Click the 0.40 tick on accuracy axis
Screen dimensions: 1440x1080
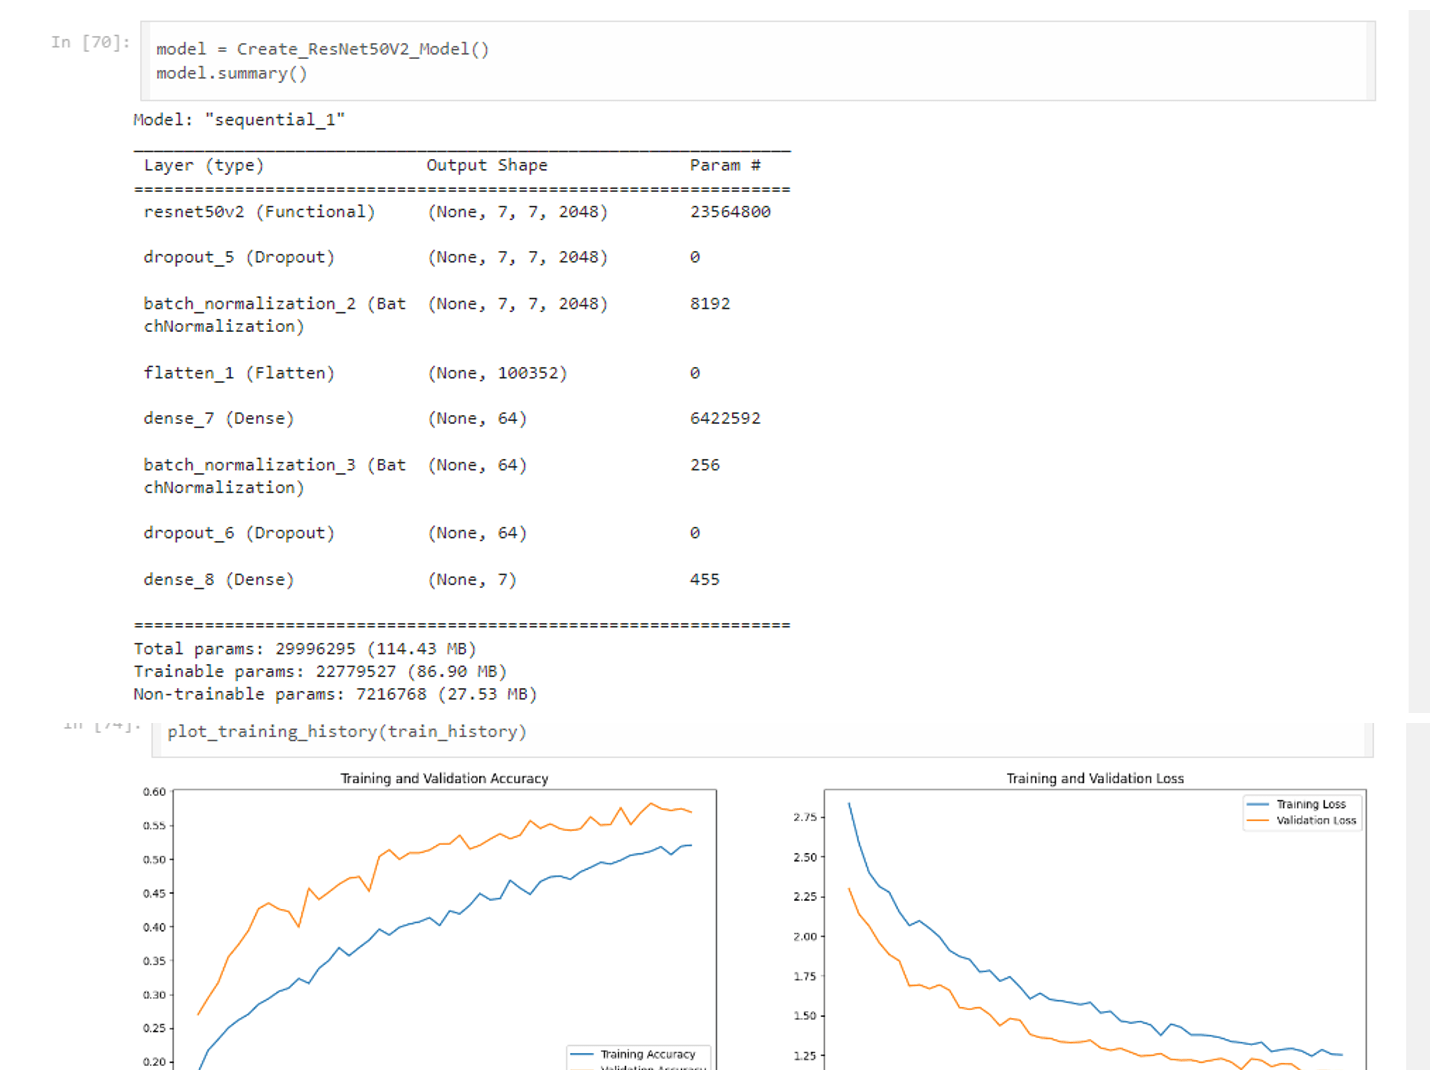click(x=154, y=927)
